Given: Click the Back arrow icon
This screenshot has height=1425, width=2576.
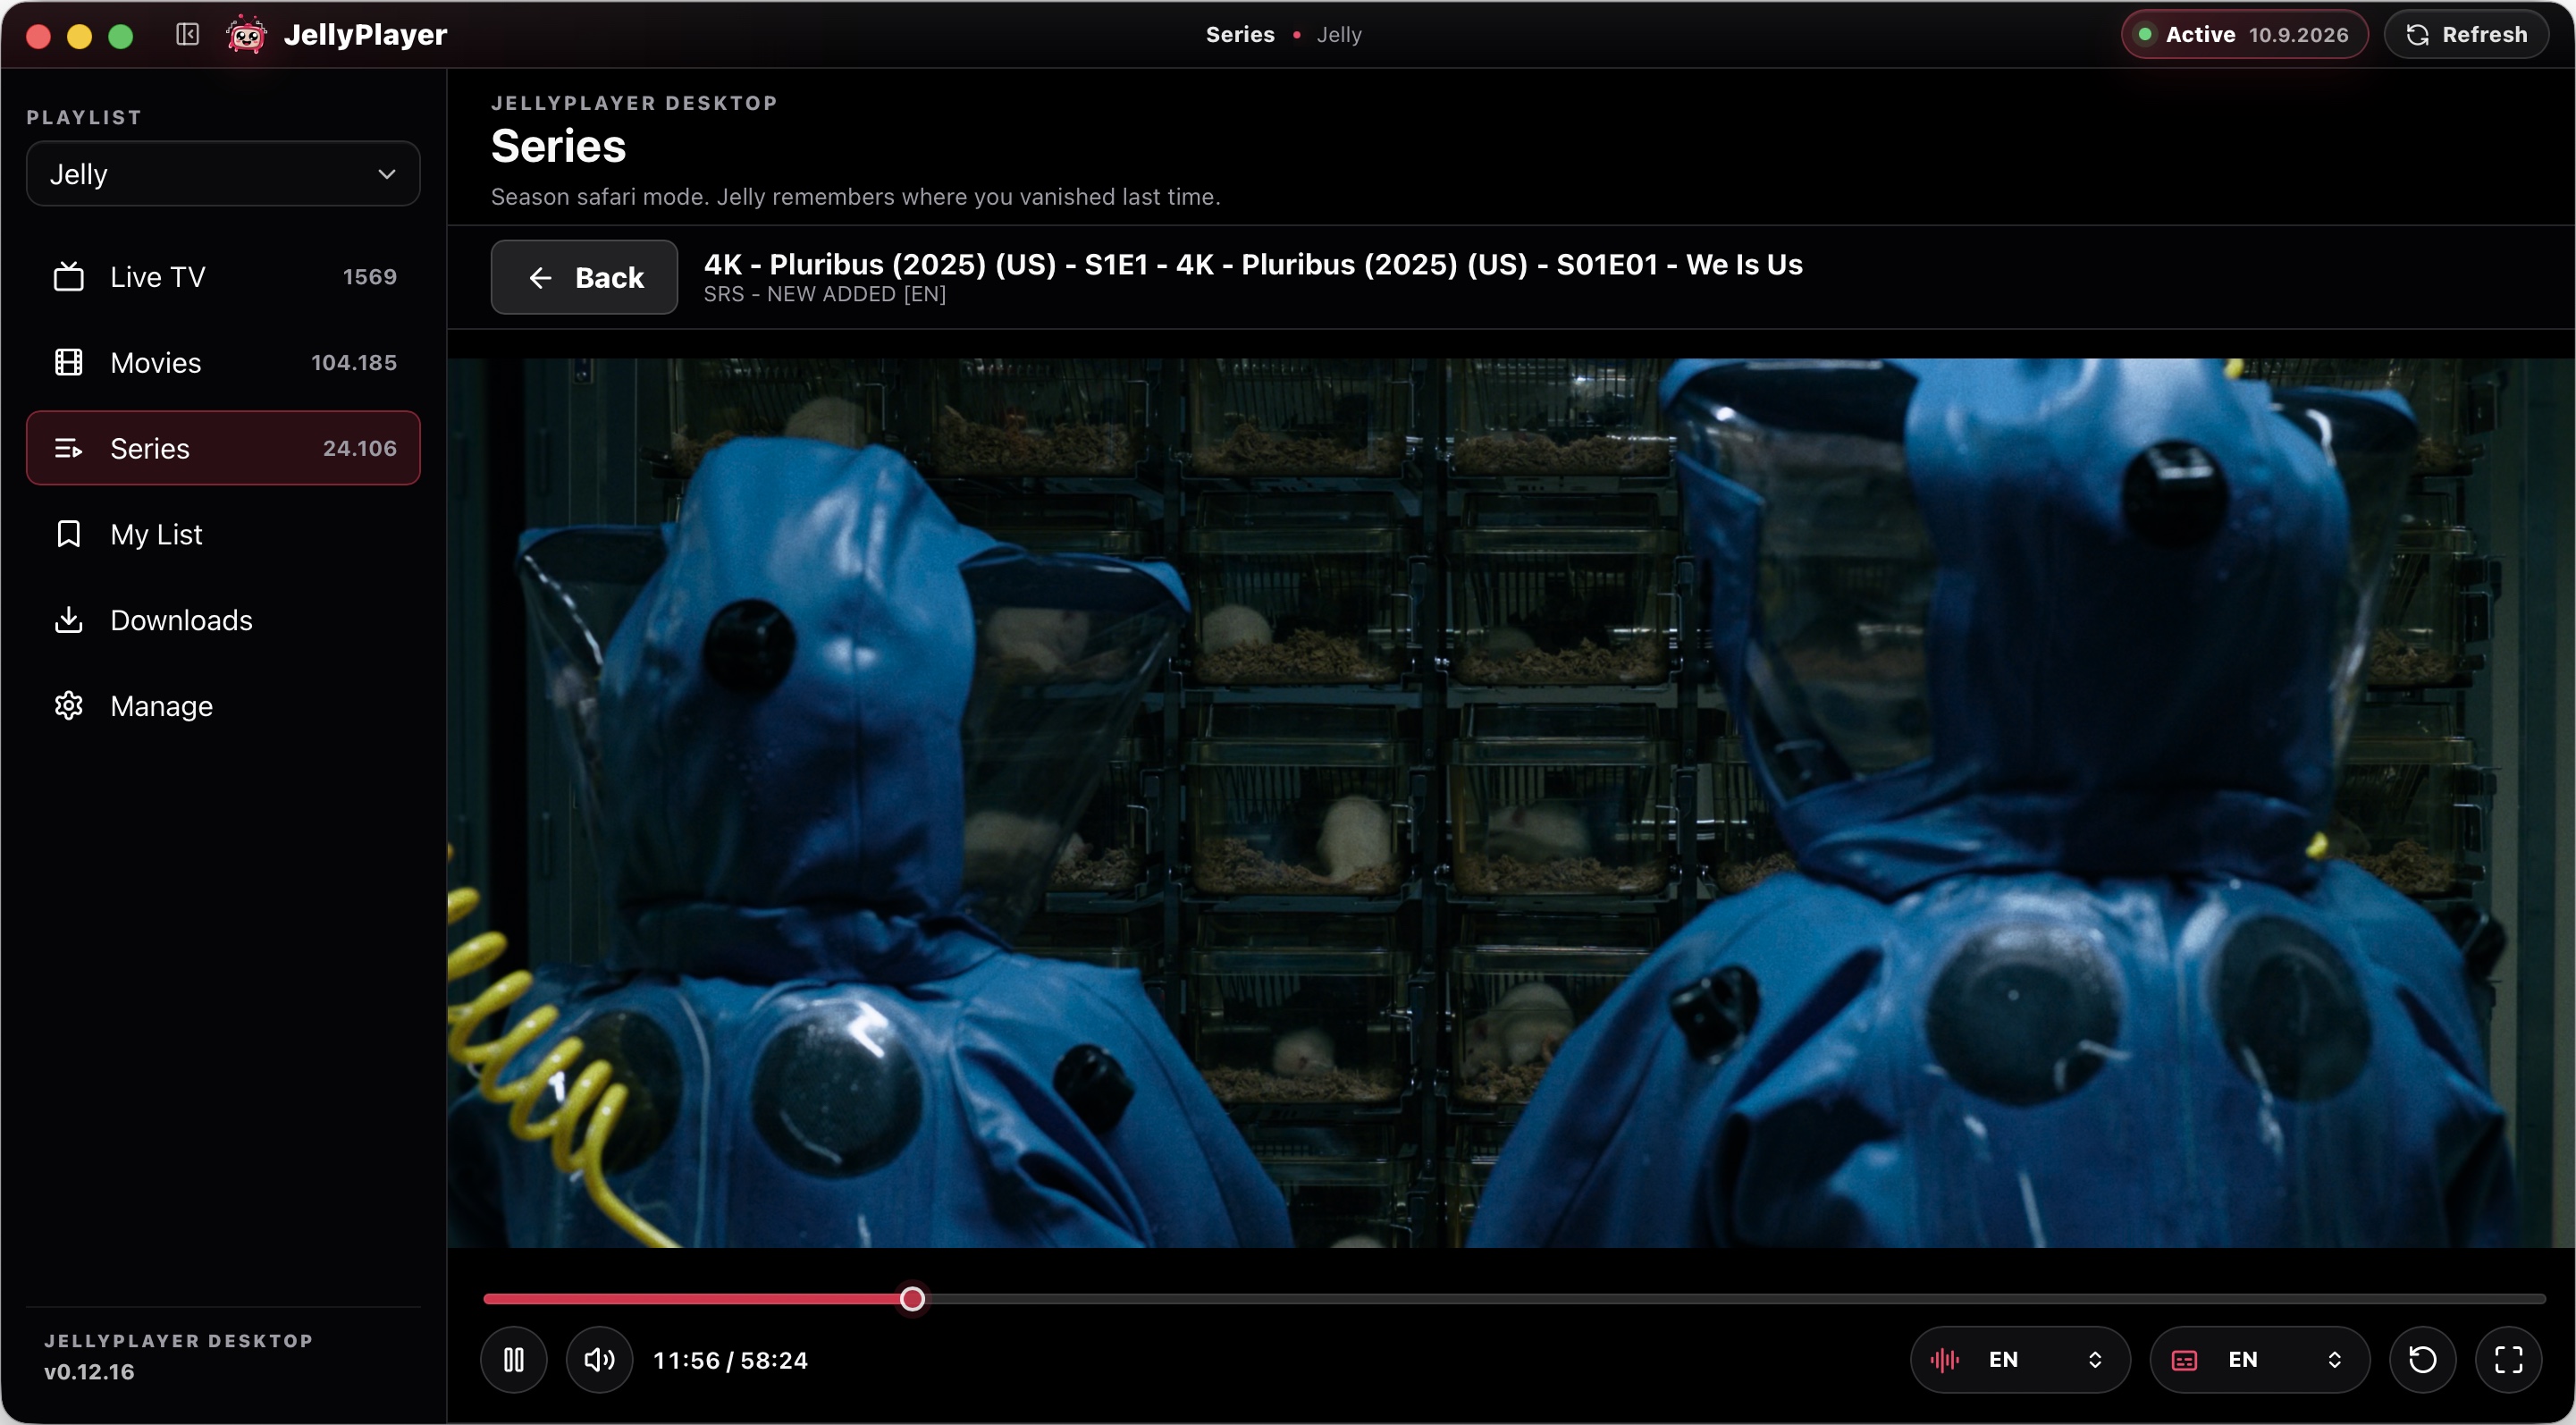Looking at the screenshot, I should 541,278.
